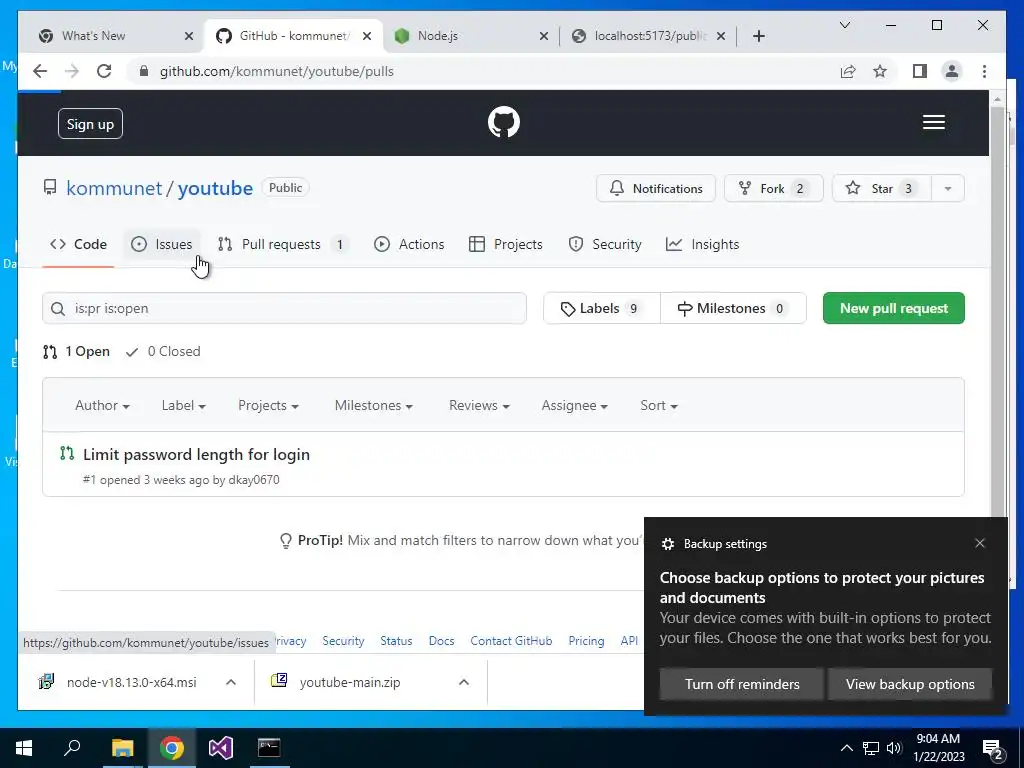The image size is (1024, 768).
Task: Click the browser address bar URL
Action: 277,71
